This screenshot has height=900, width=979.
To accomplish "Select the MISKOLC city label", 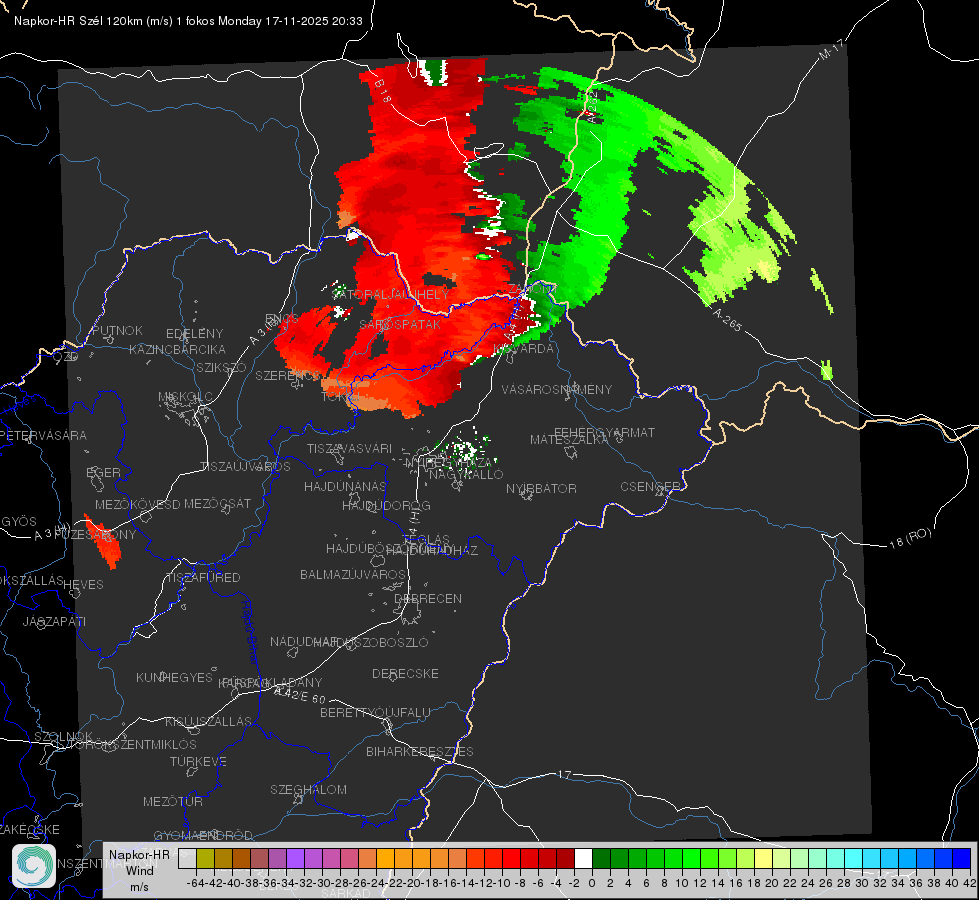I will pos(185,397).
